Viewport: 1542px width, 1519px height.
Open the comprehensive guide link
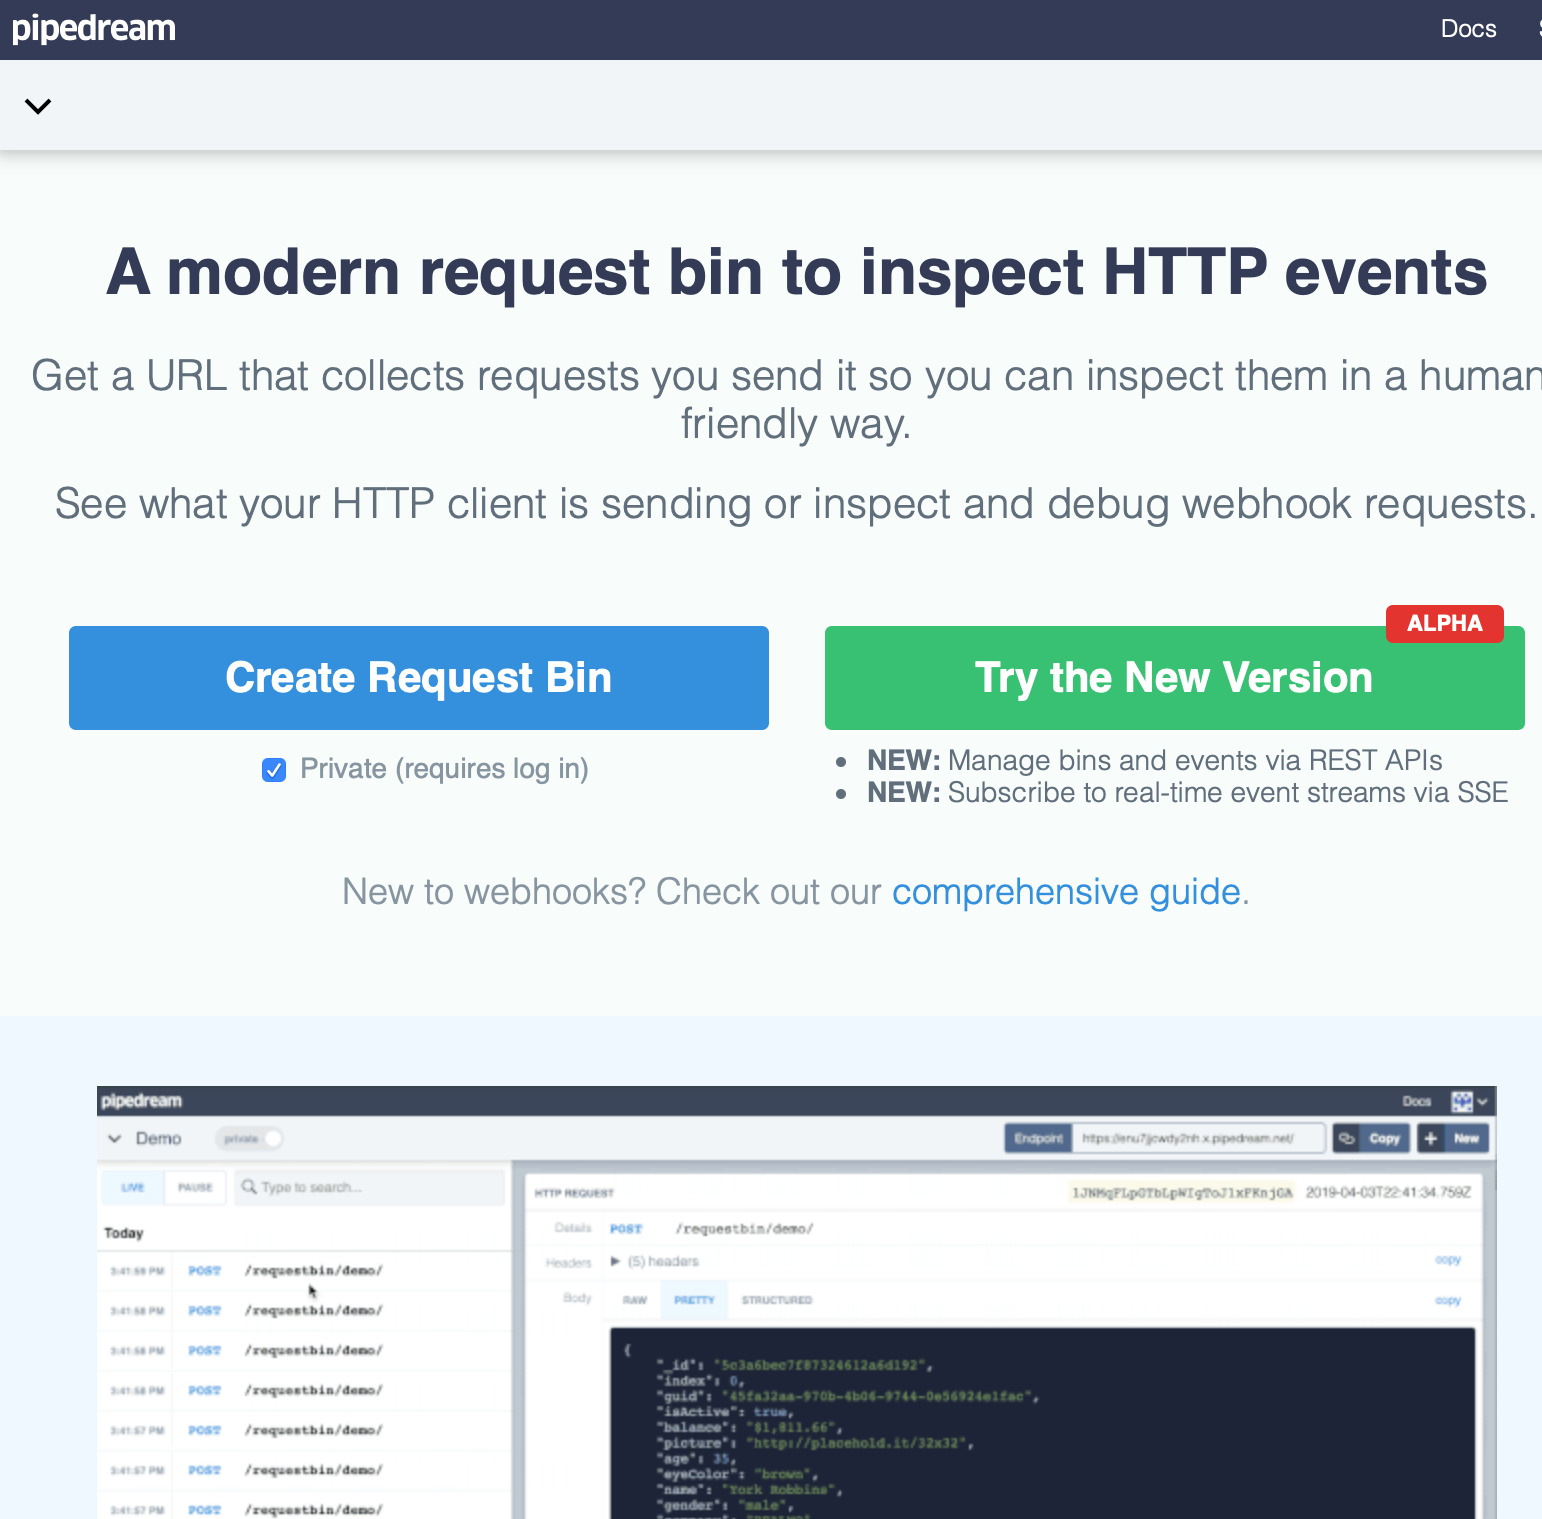pyautogui.click(x=1066, y=891)
